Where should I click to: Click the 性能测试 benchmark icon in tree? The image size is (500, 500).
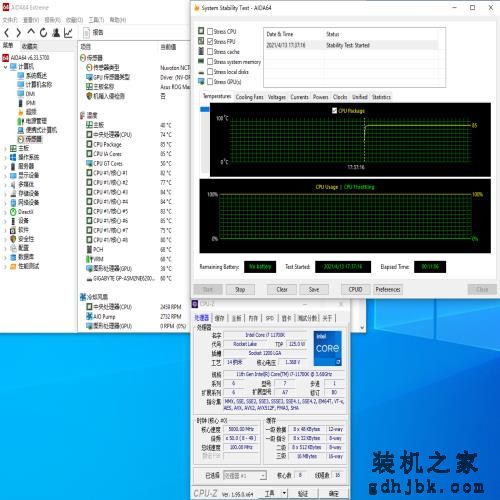tap(13, 266)
